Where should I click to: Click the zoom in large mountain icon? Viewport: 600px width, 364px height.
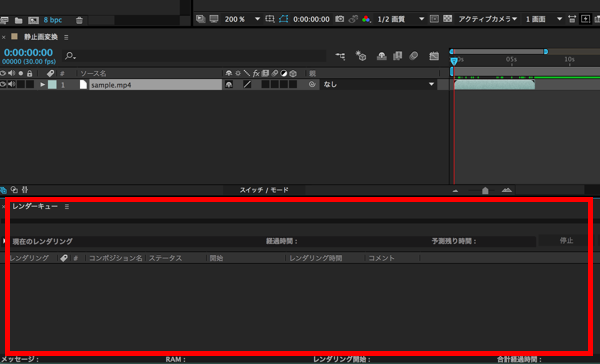pyautogui.click(x=507, y=190)
